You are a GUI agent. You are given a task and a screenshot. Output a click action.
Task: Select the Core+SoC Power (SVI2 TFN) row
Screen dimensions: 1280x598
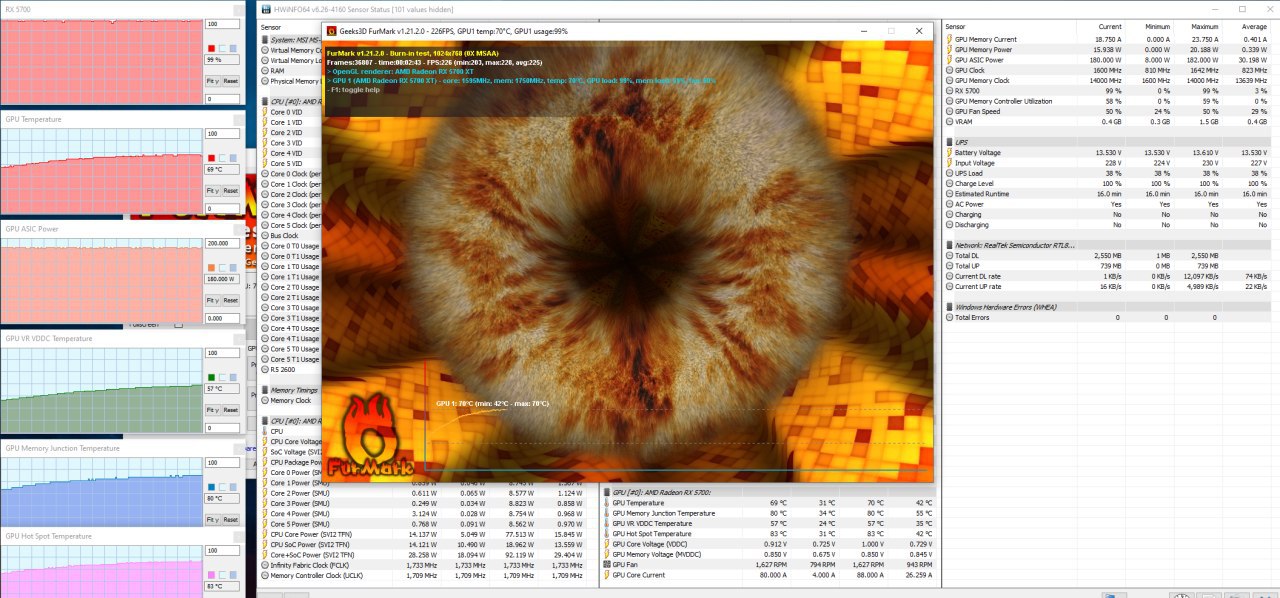426,555
